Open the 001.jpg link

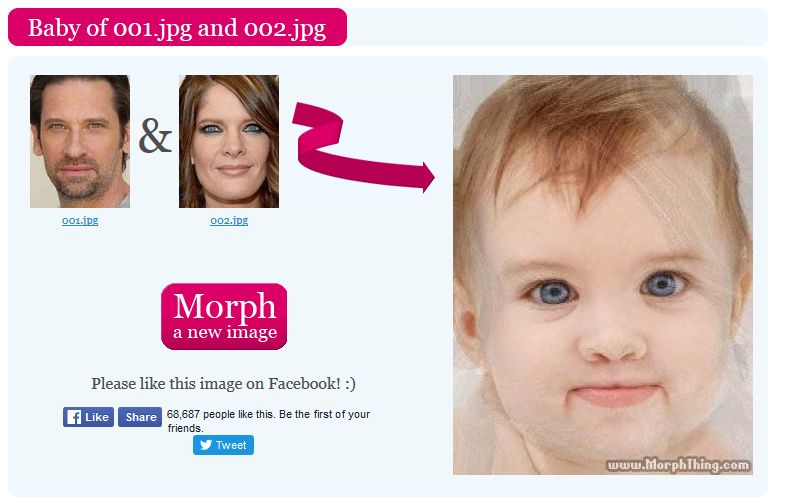80,220
